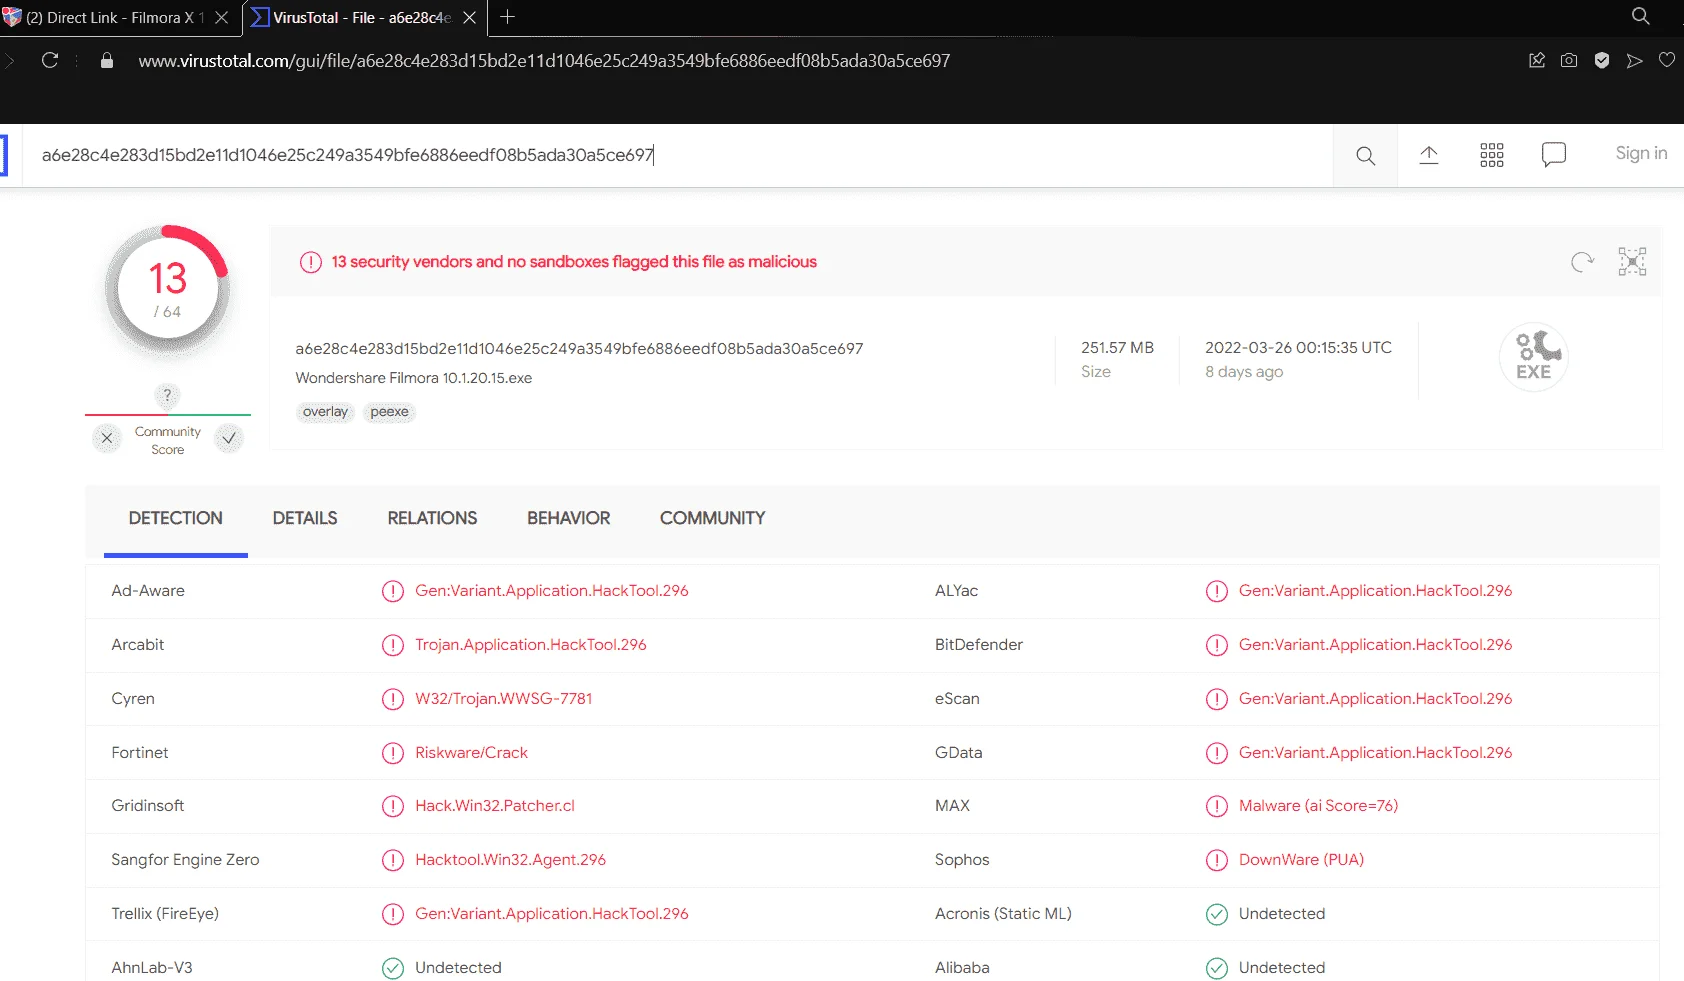Click the question mark above Community Score
Viewport: 1684px width, 981px height.
[167, 395]
